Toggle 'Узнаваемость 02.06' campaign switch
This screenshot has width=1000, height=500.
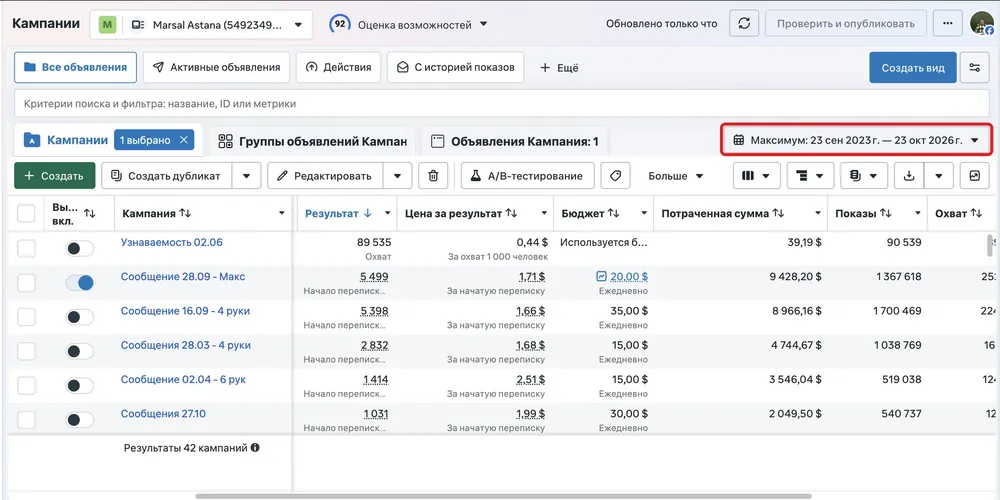80,249
